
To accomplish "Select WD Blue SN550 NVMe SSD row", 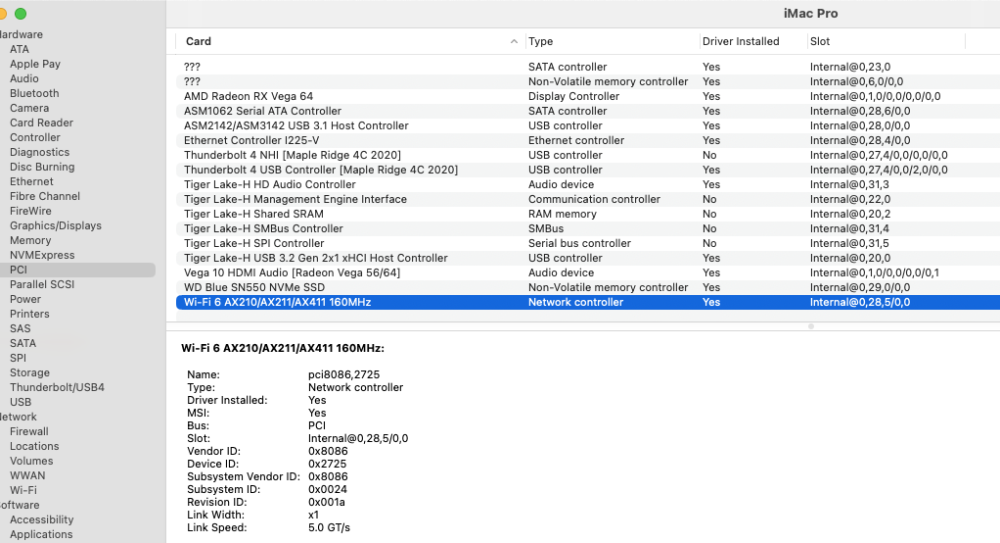I will pyautogui.click(x=588, y=287).
